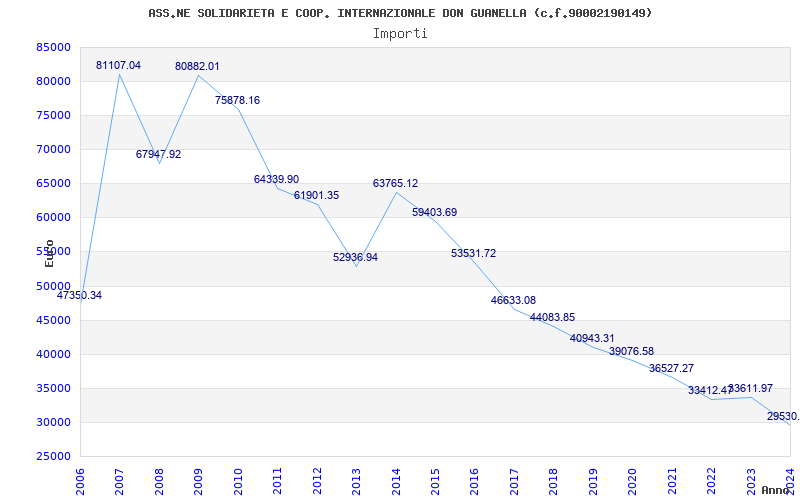Click the y-axis tick 65000
The height and width of the screenshot is (500, 800).
point(54,184)
